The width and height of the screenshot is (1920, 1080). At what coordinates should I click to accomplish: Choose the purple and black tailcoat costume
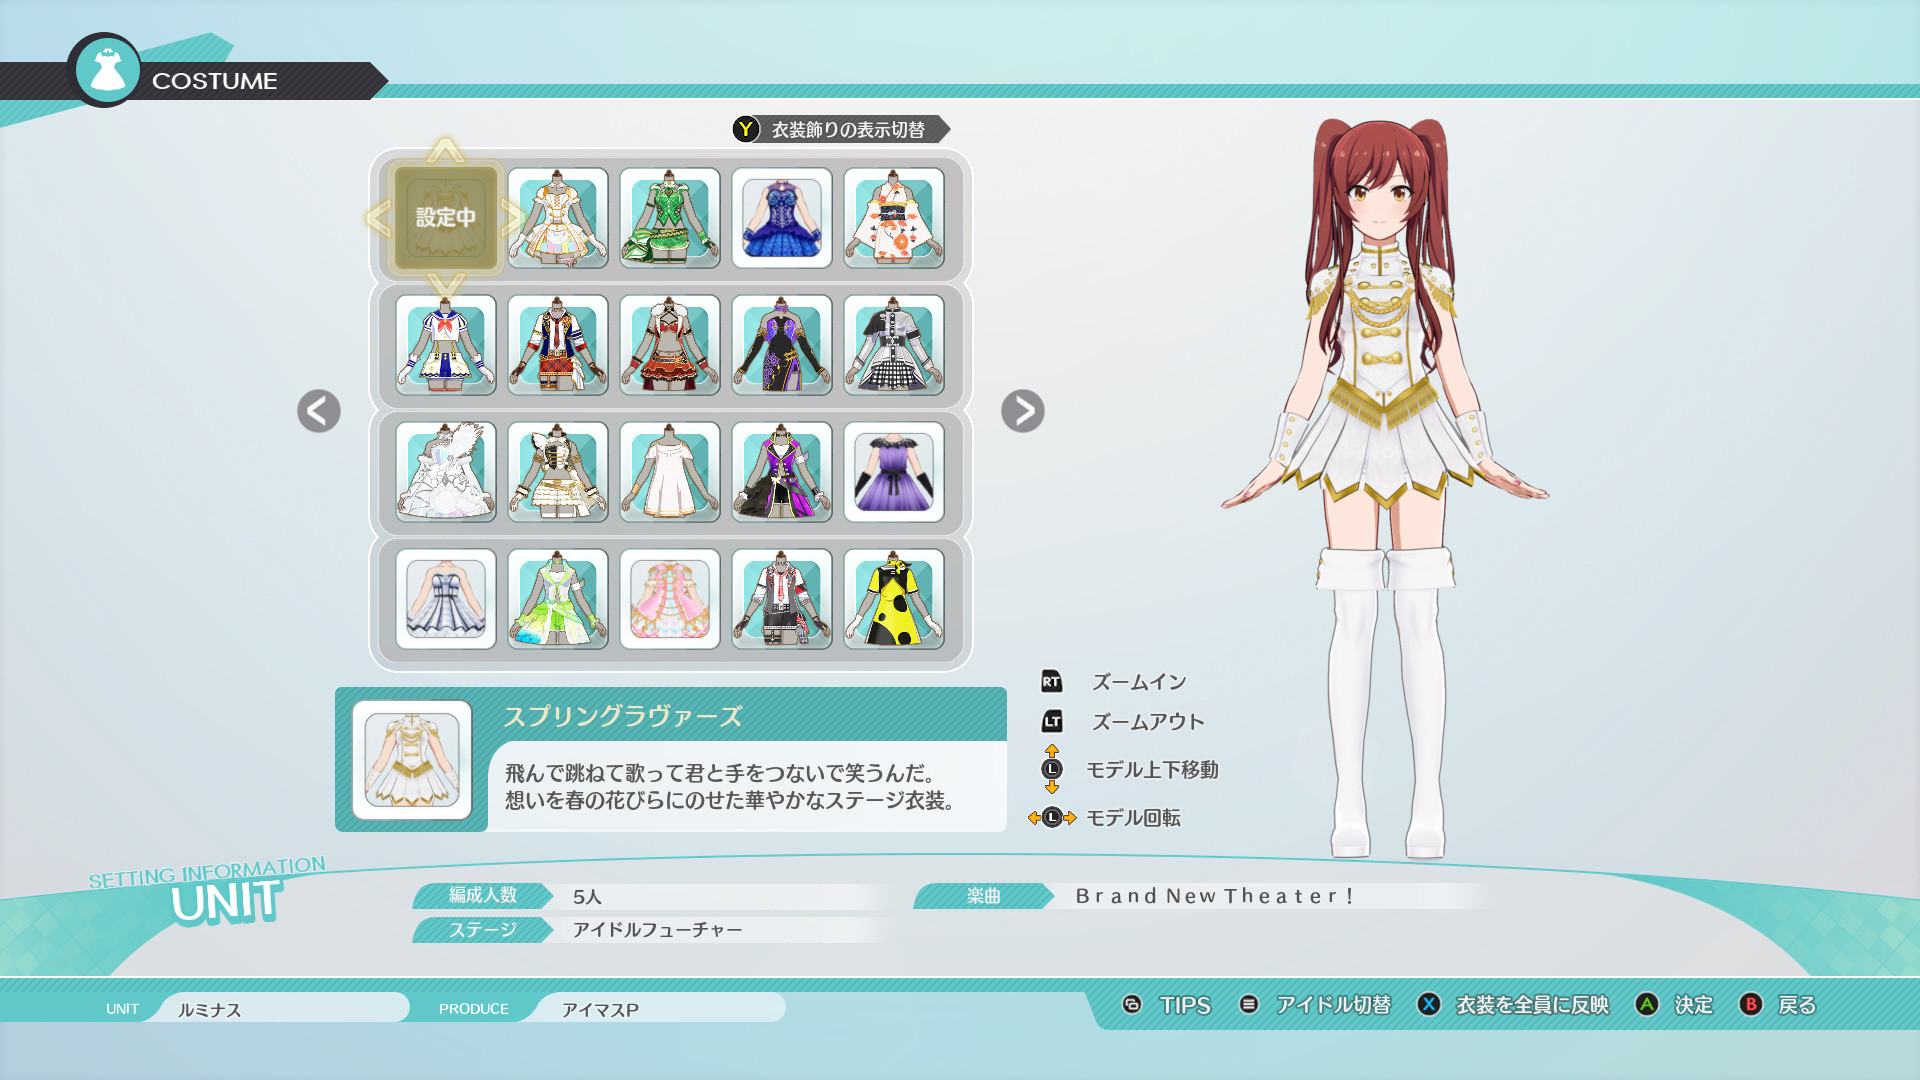coord(782,472)
